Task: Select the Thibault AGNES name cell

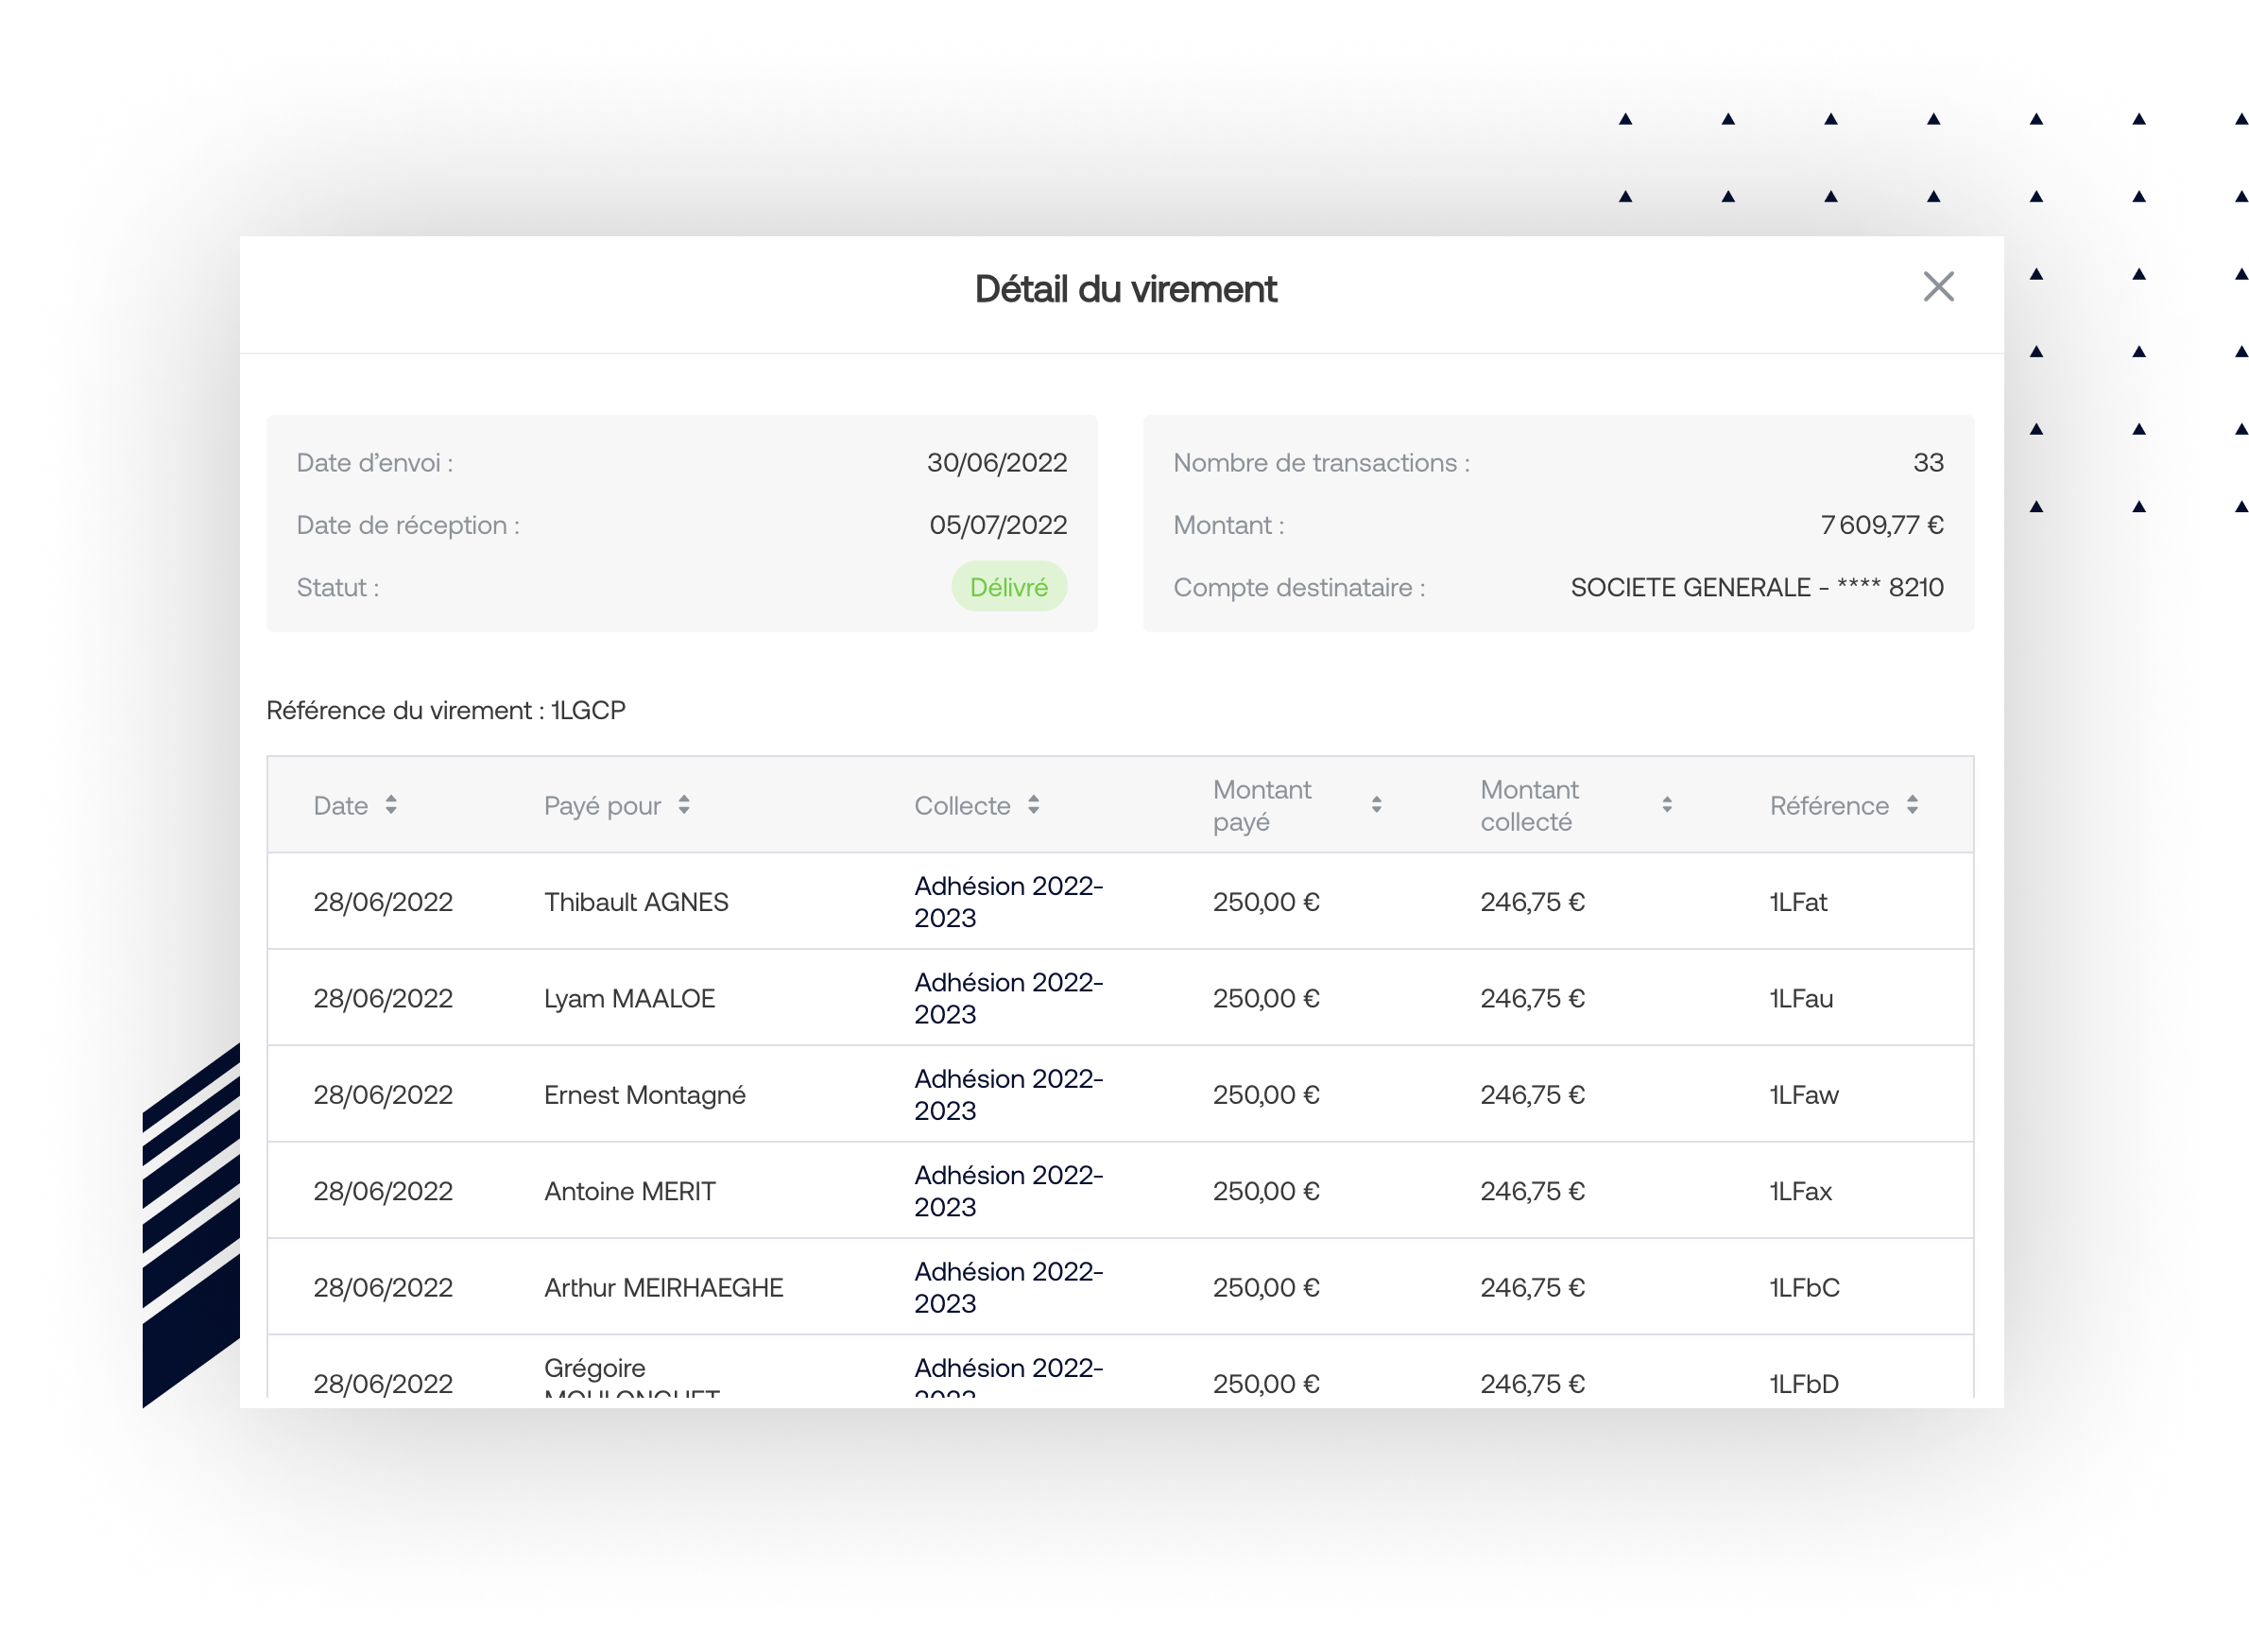Action: tap(635, 901)
